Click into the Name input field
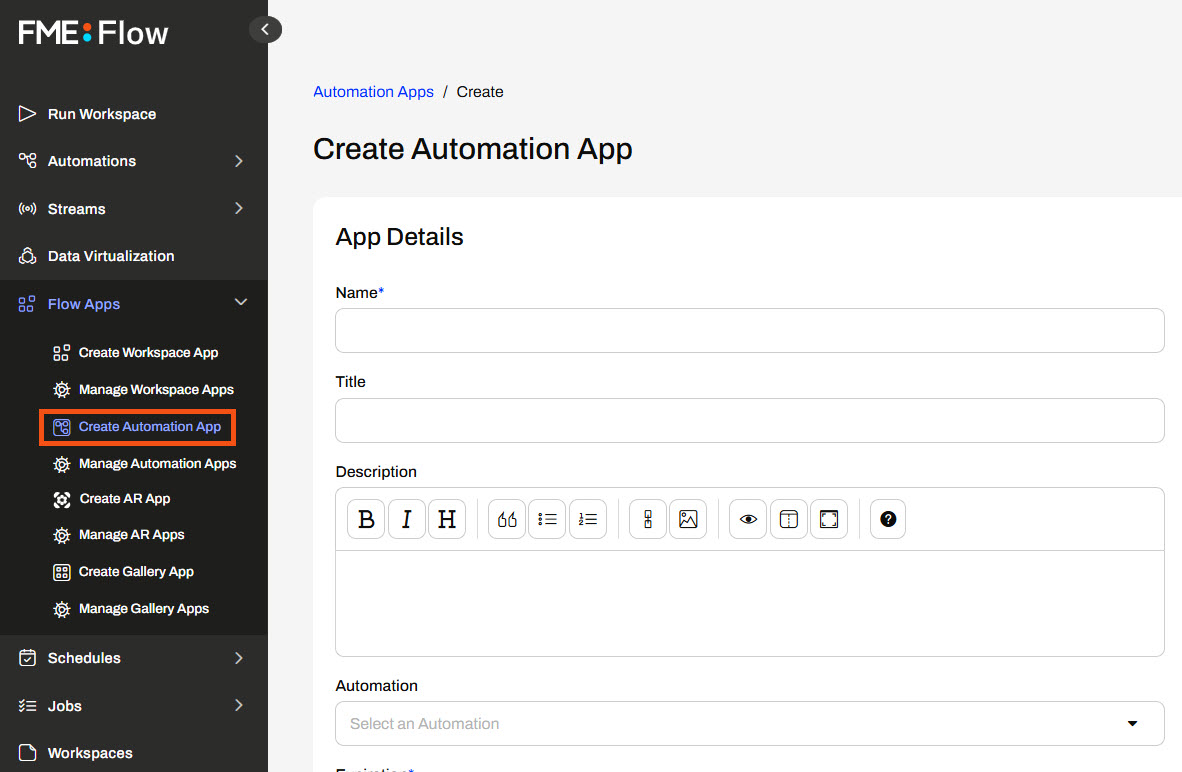Viewport: 1182px width, 772px height. coord(749,331)
